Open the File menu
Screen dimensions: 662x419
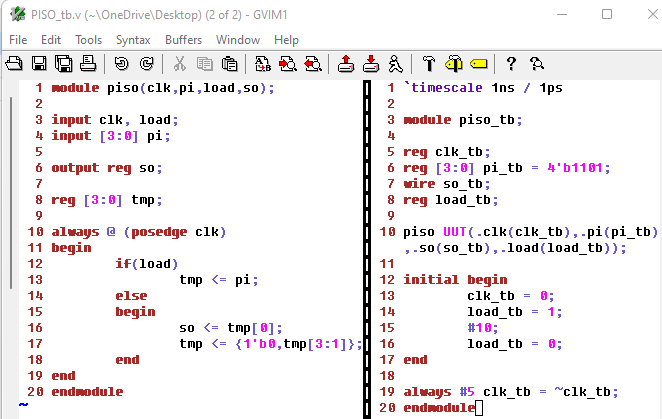click(x=18, y=39)
